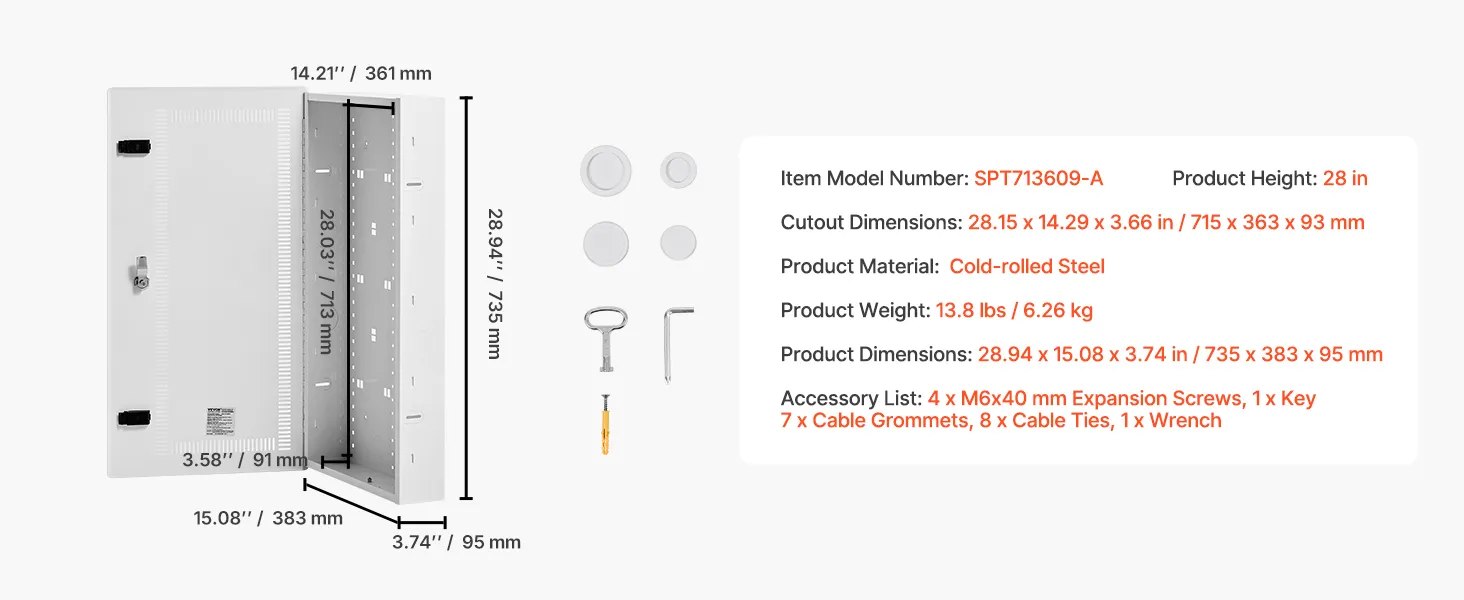Click the large ringed cable grommet image

pyautogui.click(x=606, y=169)
